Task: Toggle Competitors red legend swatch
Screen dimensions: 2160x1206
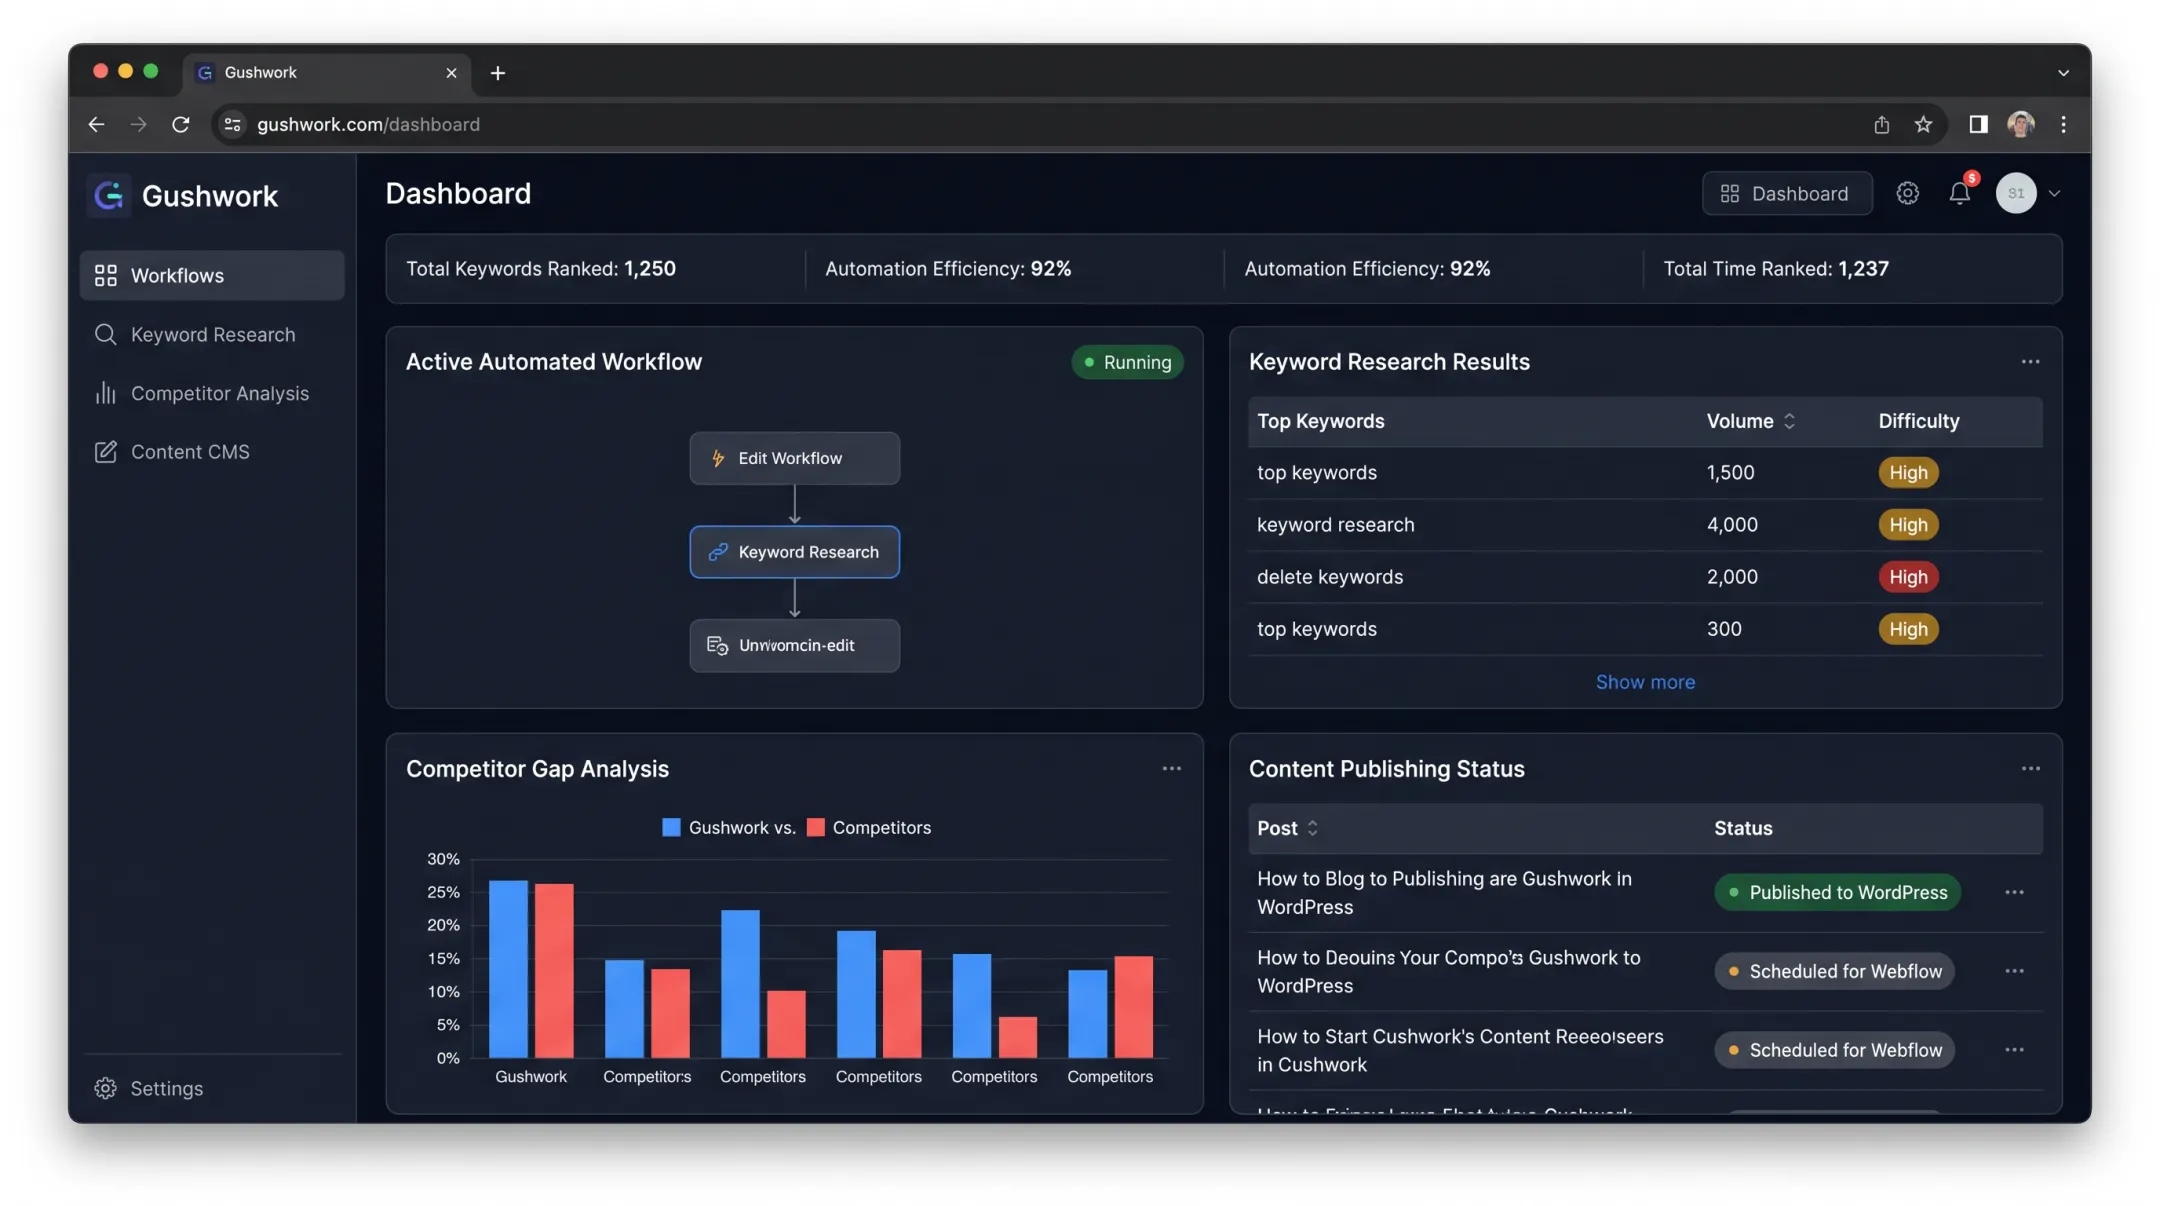Action: pos(815,827)
